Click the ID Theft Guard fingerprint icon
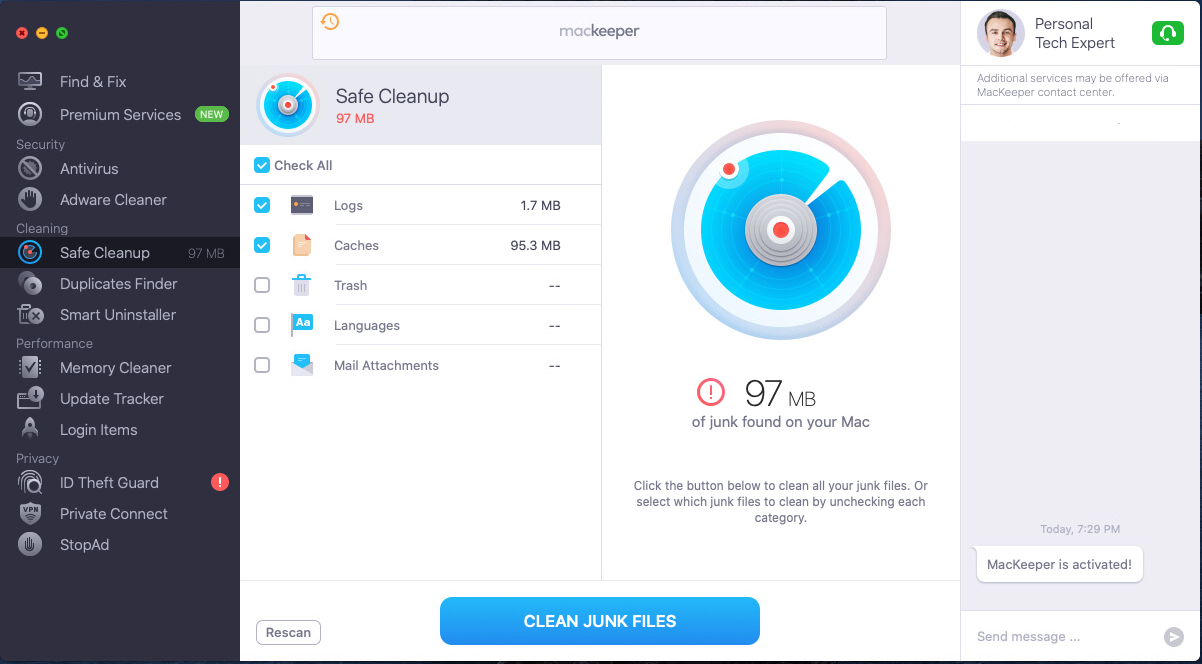Screen dimensions: 1202x664 tap(30, 483)
